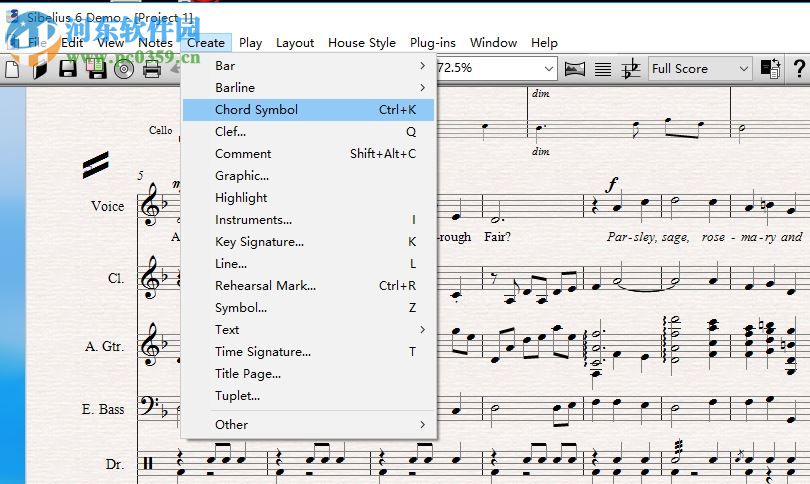Switch between full score and part icon

click(x=770, y=69)
